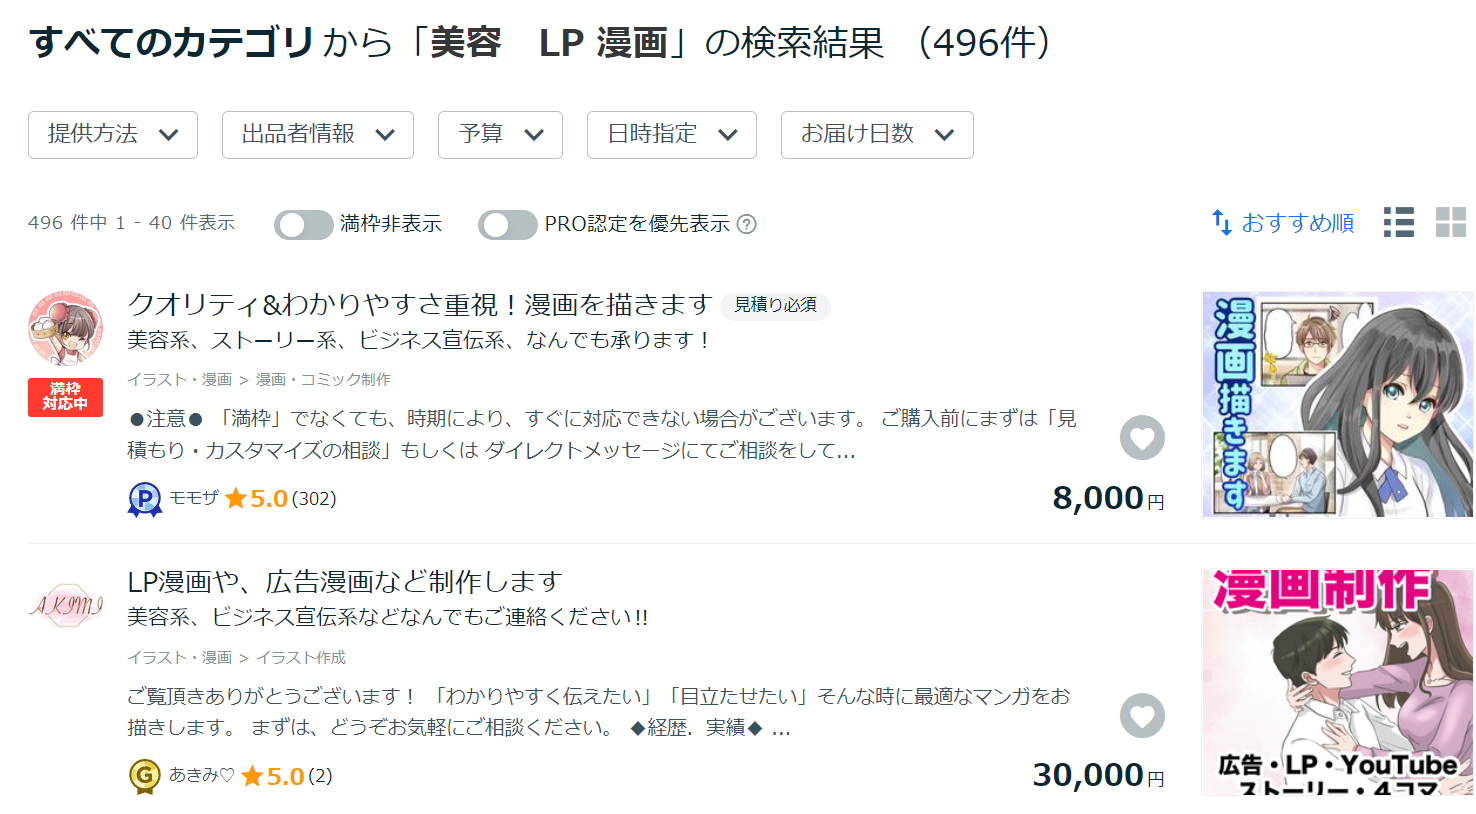Change sort order via おすすめ順
The width and height of the screenshot is (1476, 814).
point(1284,223)
